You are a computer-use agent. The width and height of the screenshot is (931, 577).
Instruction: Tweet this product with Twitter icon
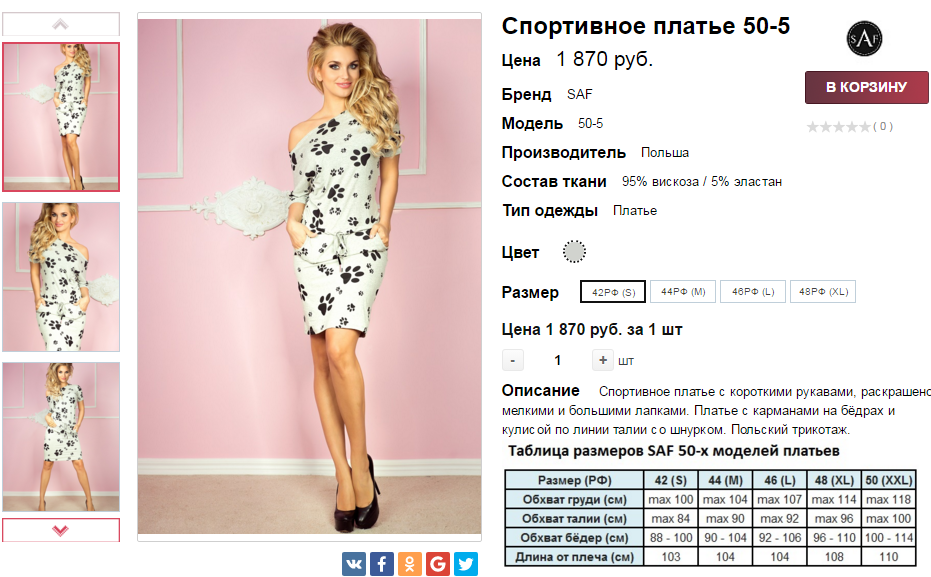coord(466,563)
